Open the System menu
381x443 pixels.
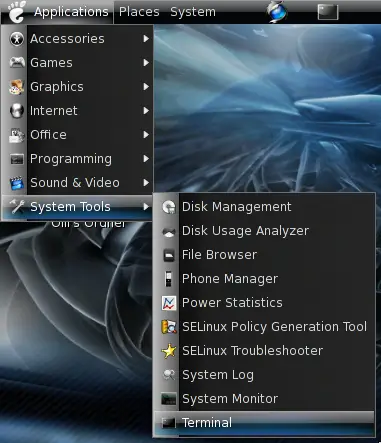[x=193, y=12]
